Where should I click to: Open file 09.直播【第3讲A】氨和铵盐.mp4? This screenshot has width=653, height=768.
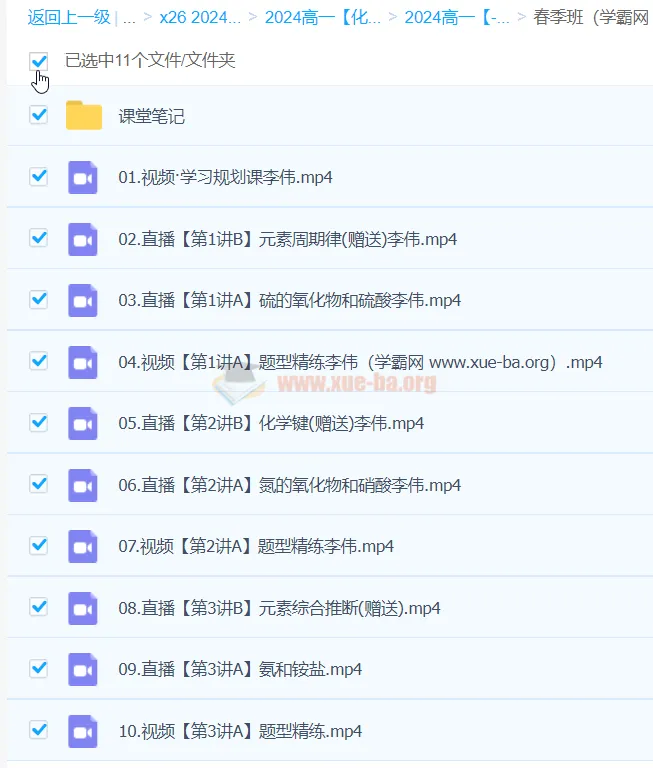pos(240,669)
